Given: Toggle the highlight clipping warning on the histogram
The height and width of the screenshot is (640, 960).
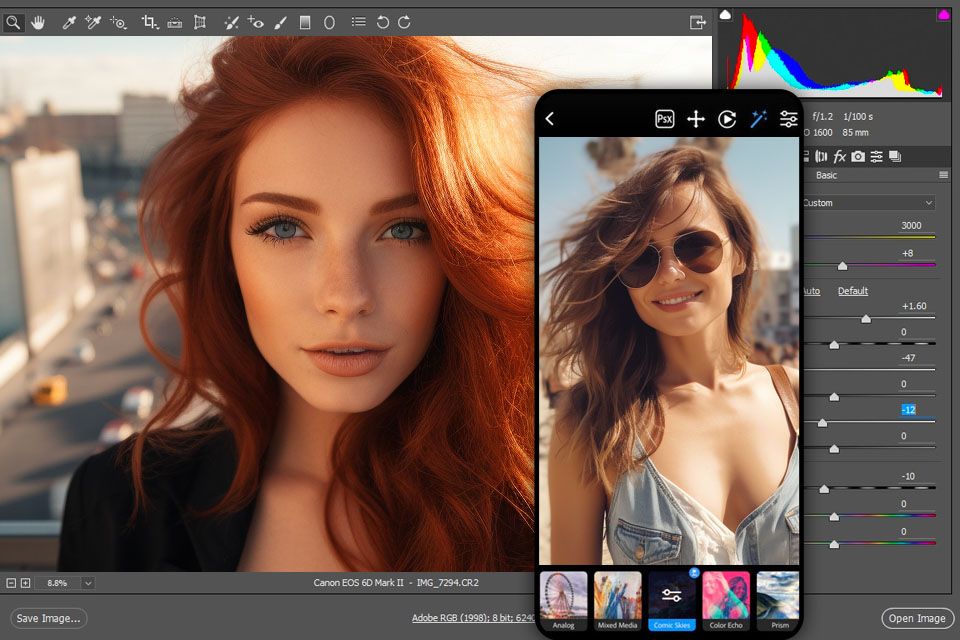Looking at the screenshot, I should pyautogui.click(x=941, y=14).
